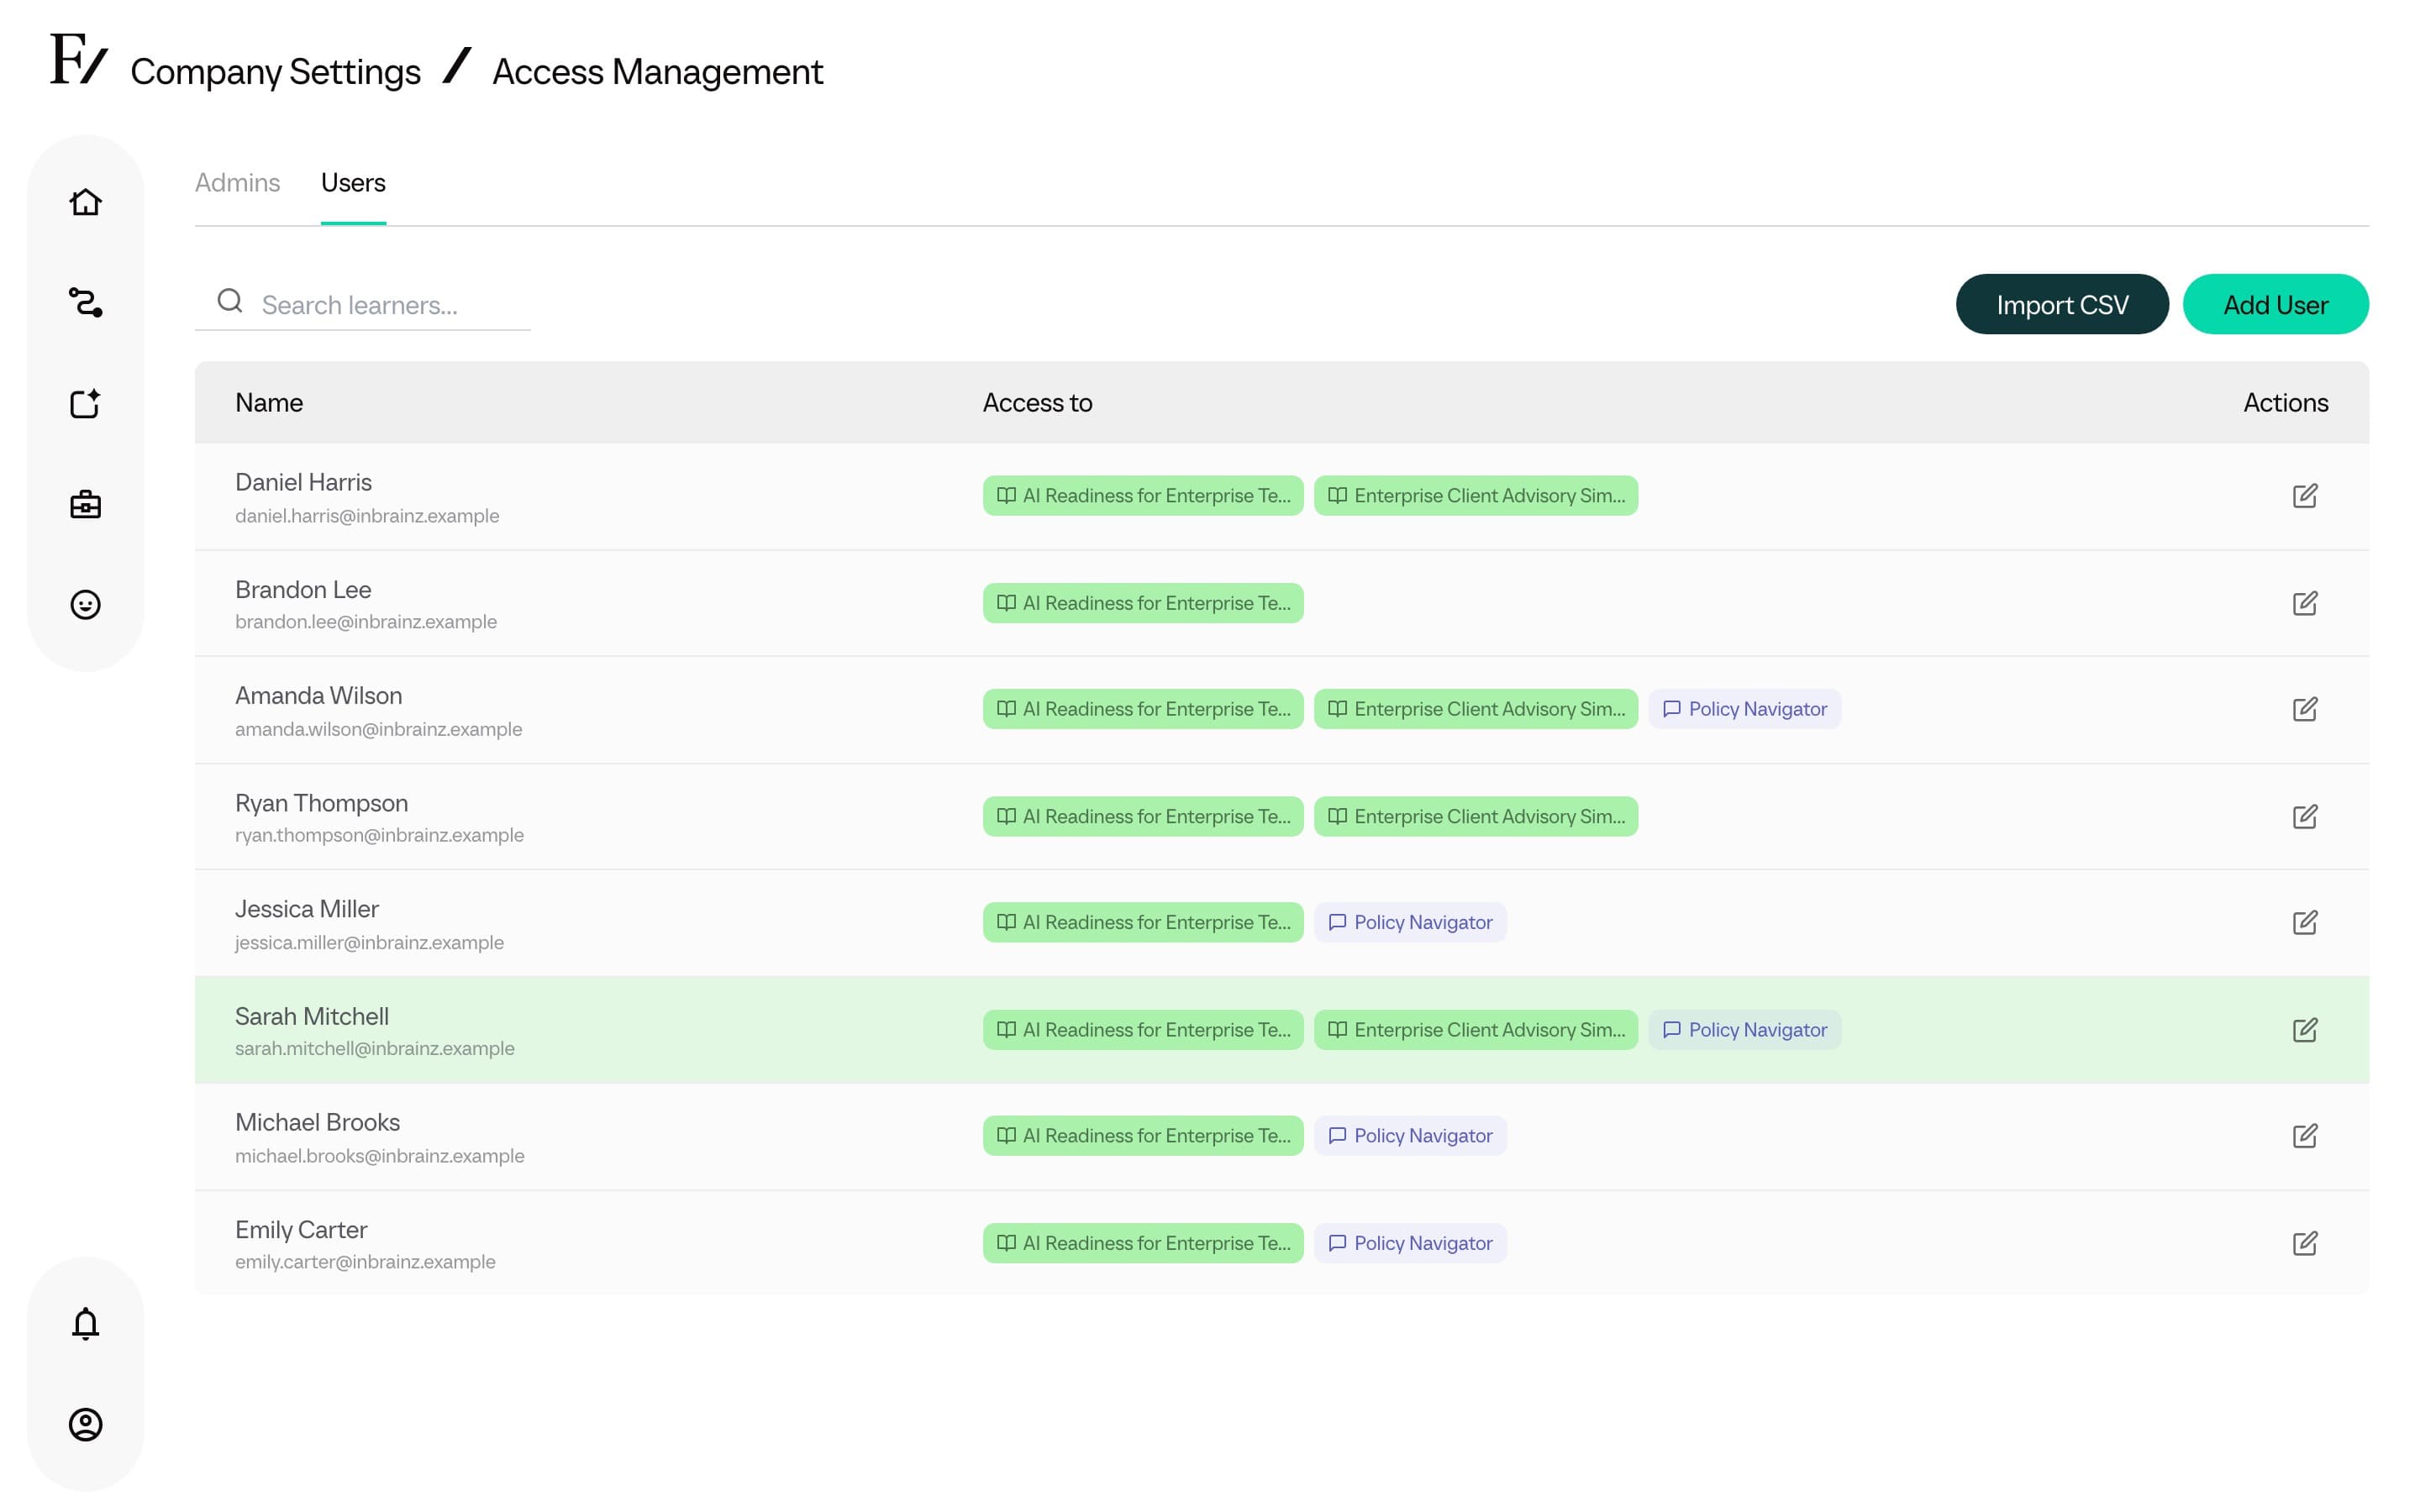Select the name Daniel Harris

tap(303, 482)
